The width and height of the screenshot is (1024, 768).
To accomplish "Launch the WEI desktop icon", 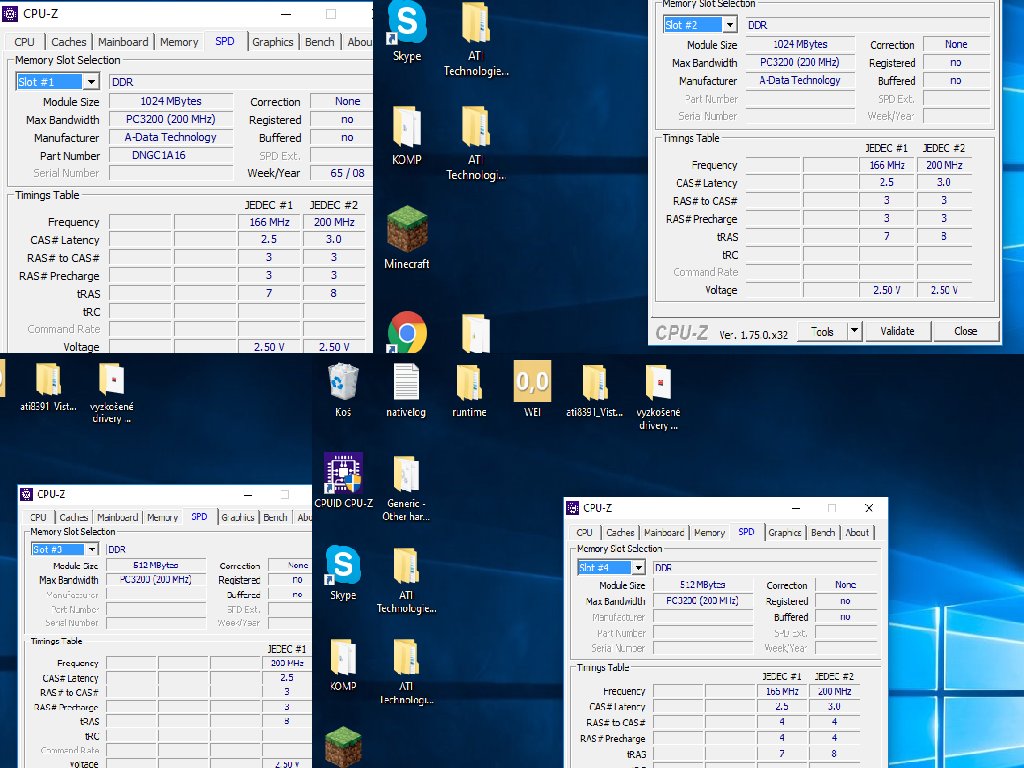I will (x=531, y=382).
